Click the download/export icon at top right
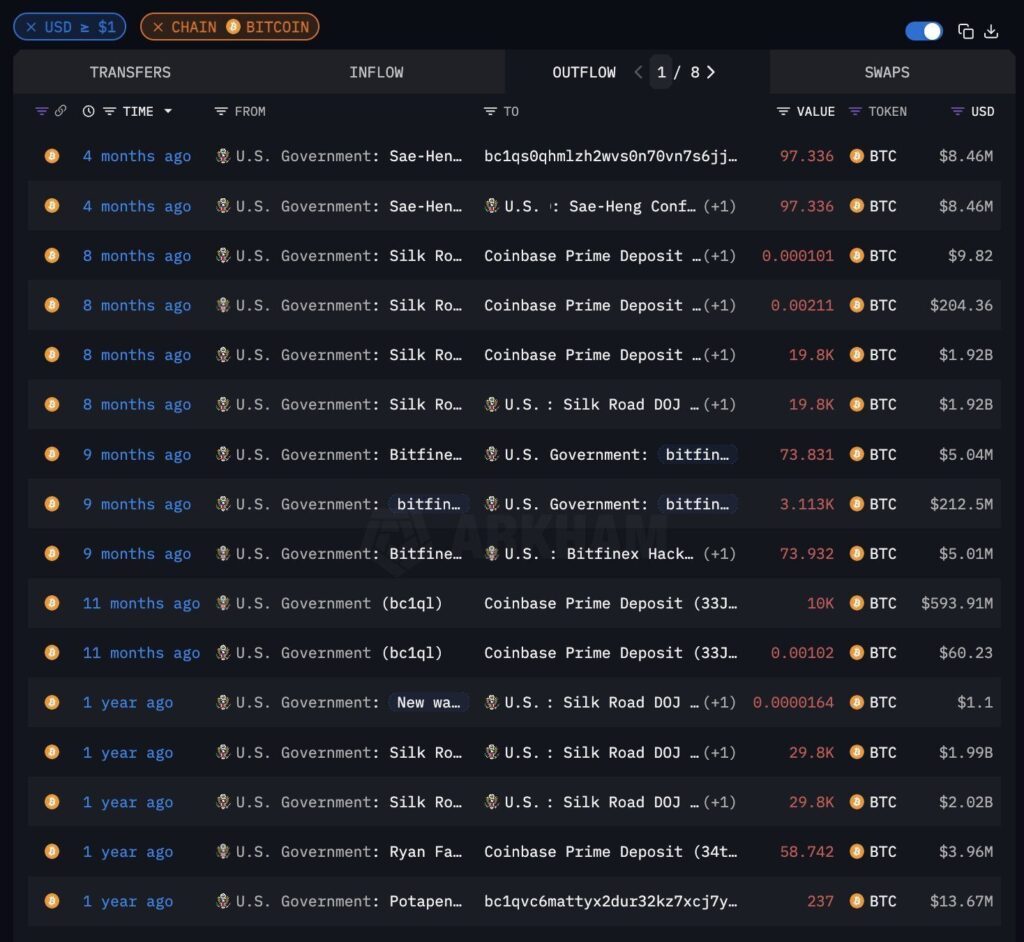The width and height of the screenshot is (1024, 942). 991,31
